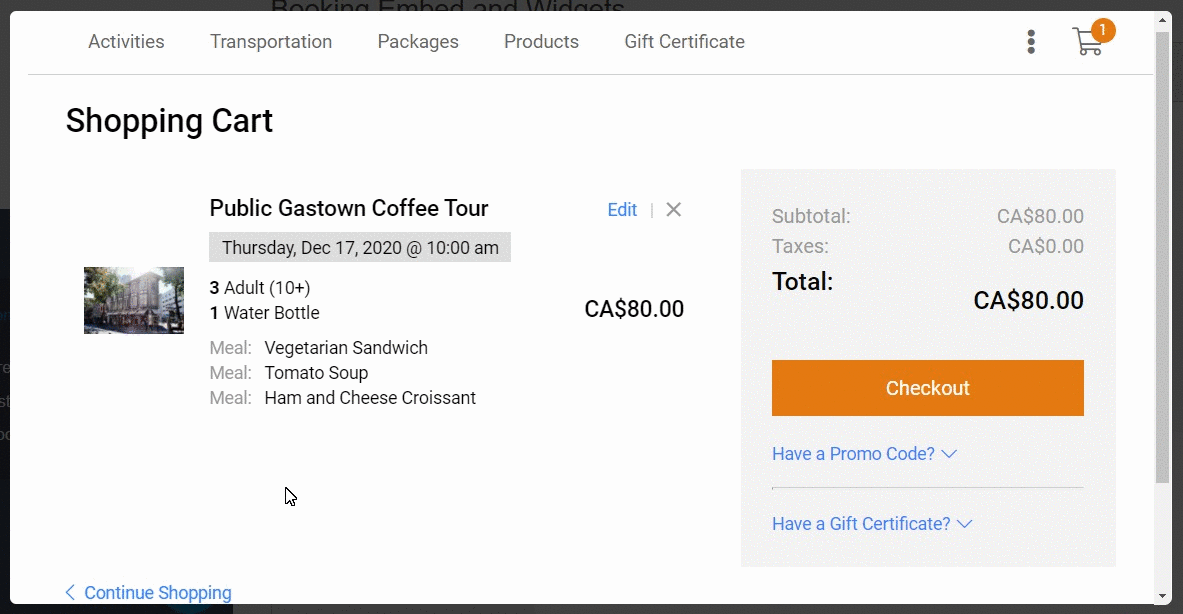
Task: Expand the Have a Promo Code section
Action: [853, 453]
